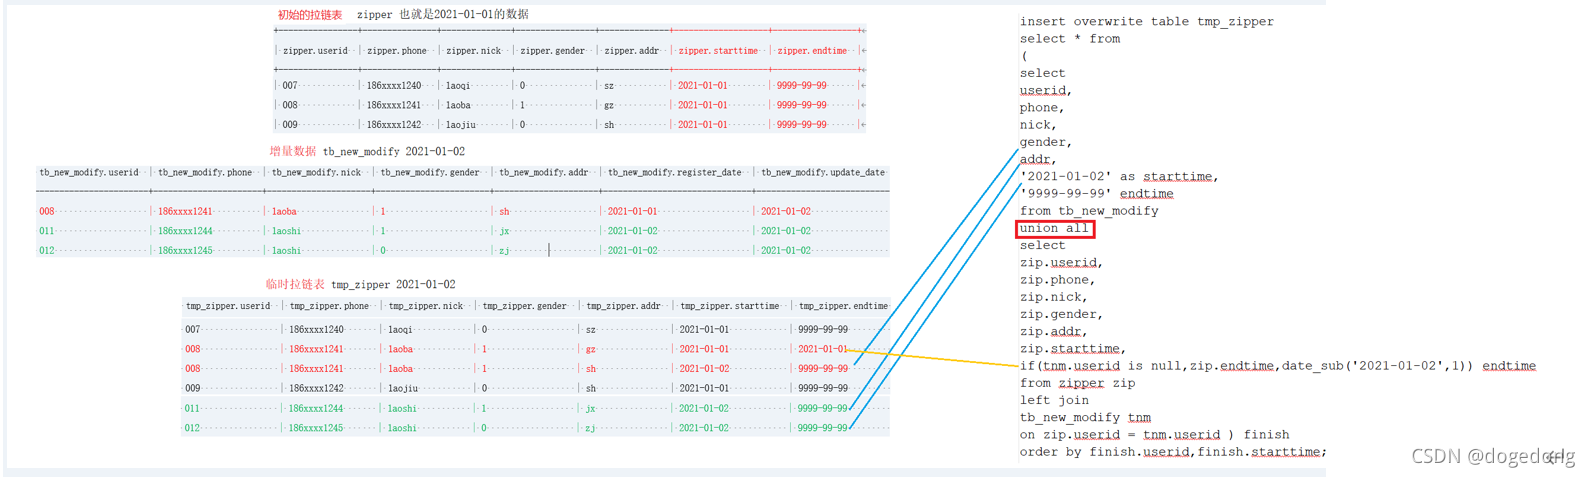Click the red 'zipper.endtime' column header
The height and width of the screenshot is (477, 1590).
[x=812, y=51]
